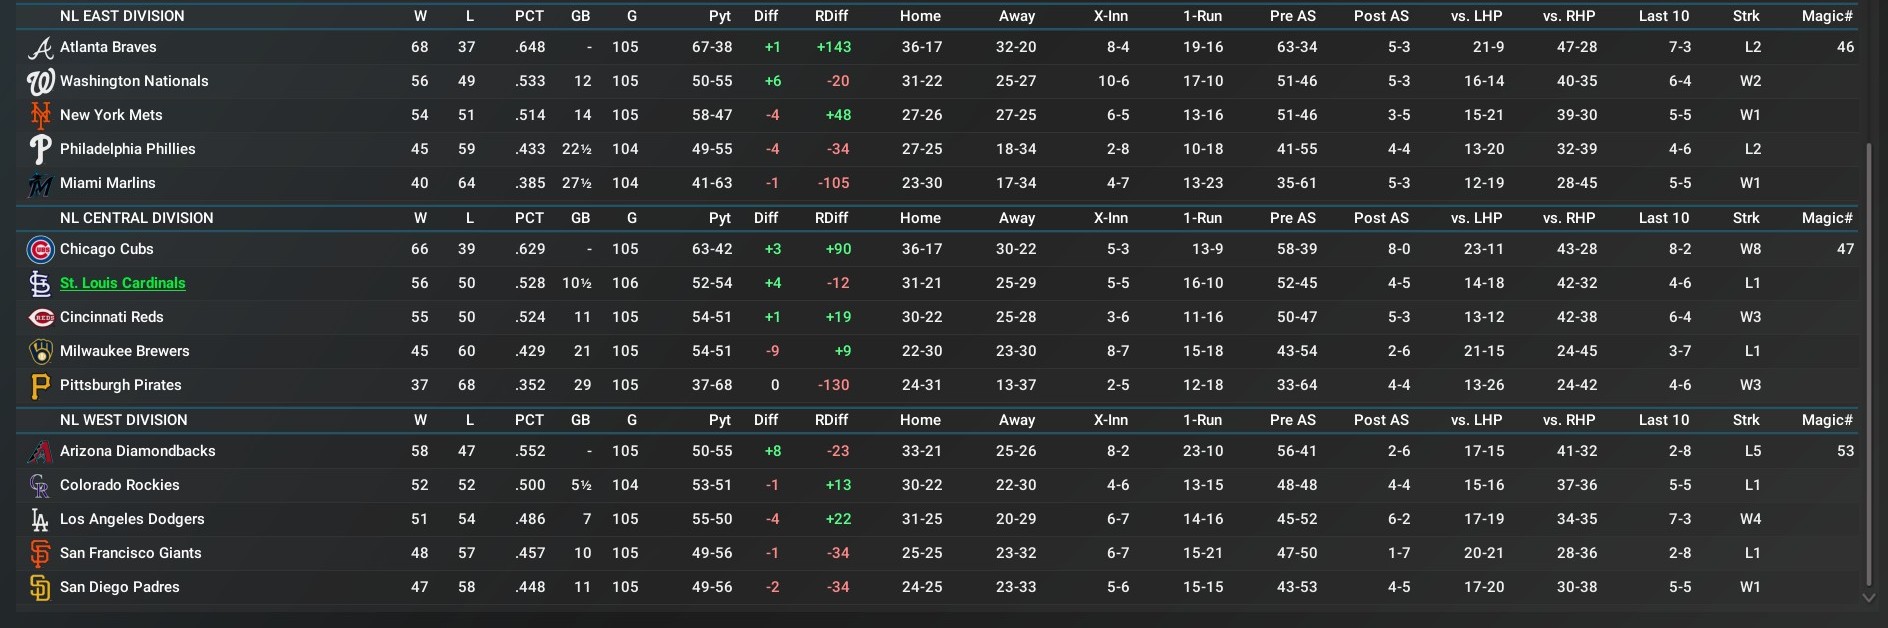
Task: Click the Chicago Cubs logo icon
Action: point(40,249)
